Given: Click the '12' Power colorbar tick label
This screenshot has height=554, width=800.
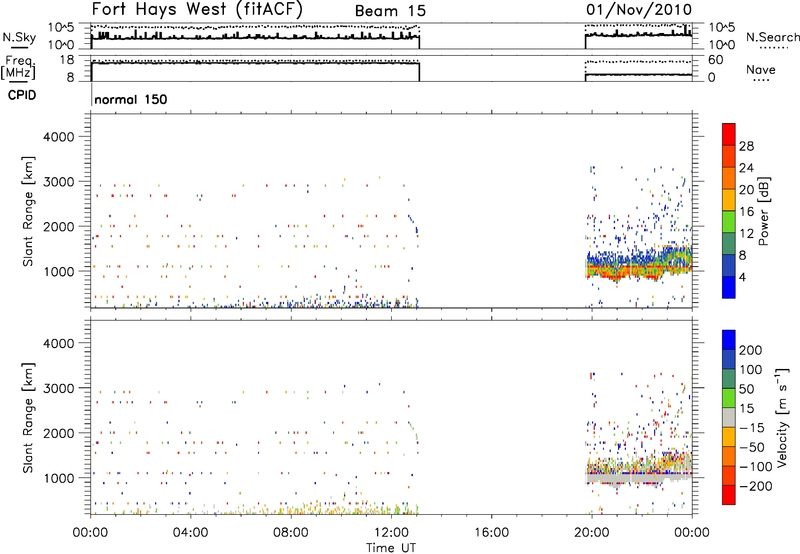Looking at the screenshot, I should (x=746, y=234).
